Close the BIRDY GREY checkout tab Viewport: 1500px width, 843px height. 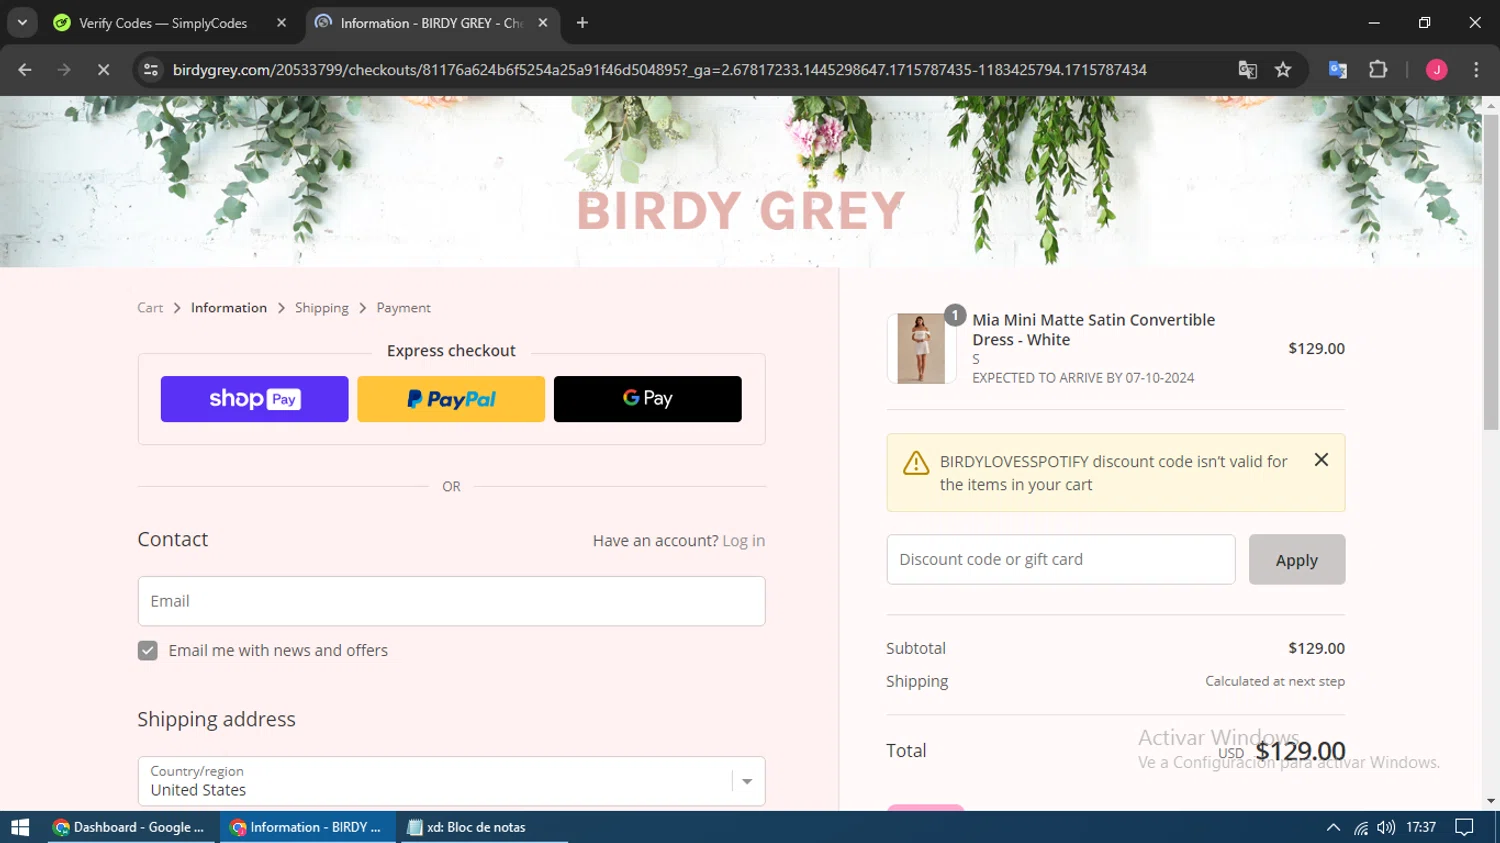543,23
